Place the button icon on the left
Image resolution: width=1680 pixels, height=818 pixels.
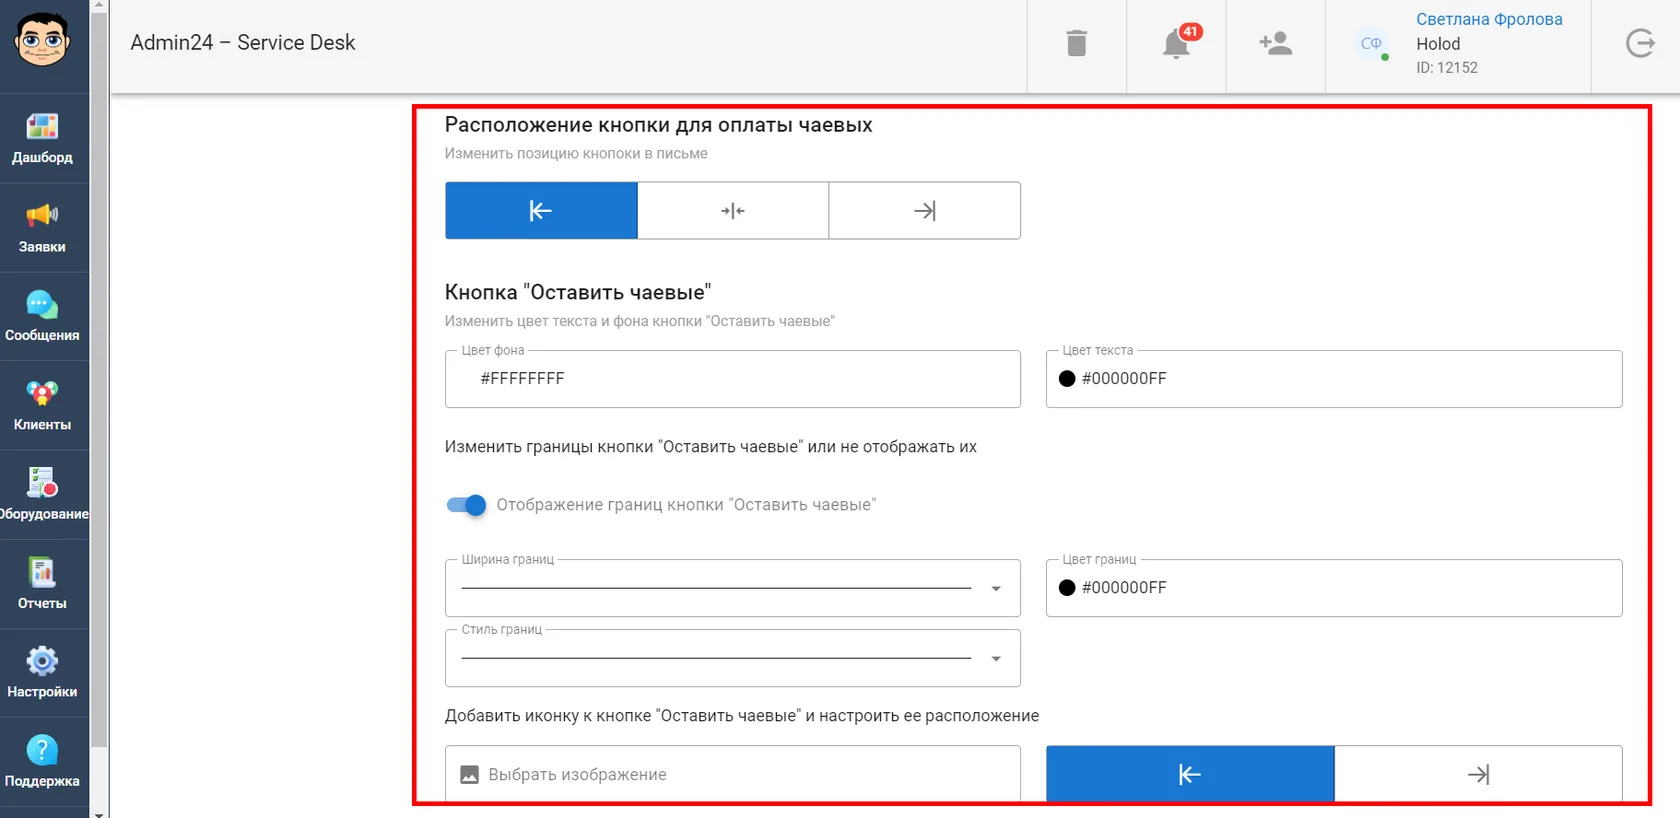[1190, 774]
